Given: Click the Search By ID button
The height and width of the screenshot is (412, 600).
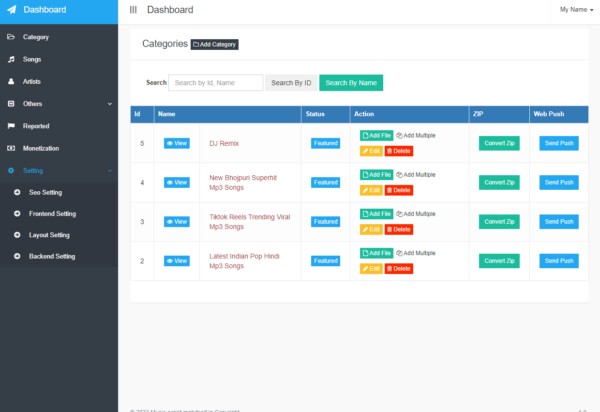Looking at the screenshot, I should 291,83.
